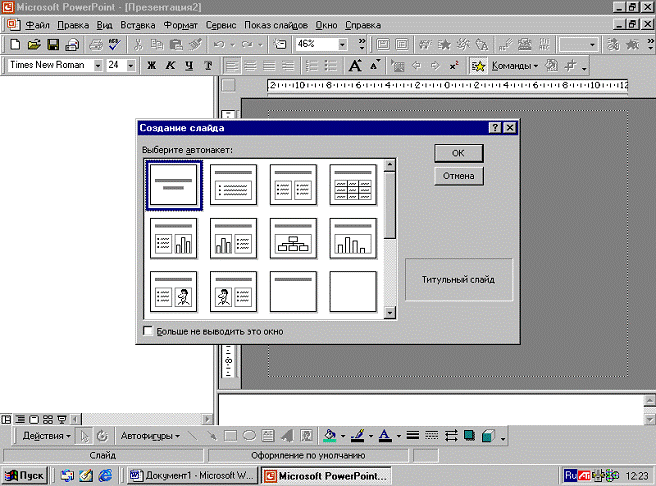Select the title slide layout thumbnail

click(x=174, y=185)
